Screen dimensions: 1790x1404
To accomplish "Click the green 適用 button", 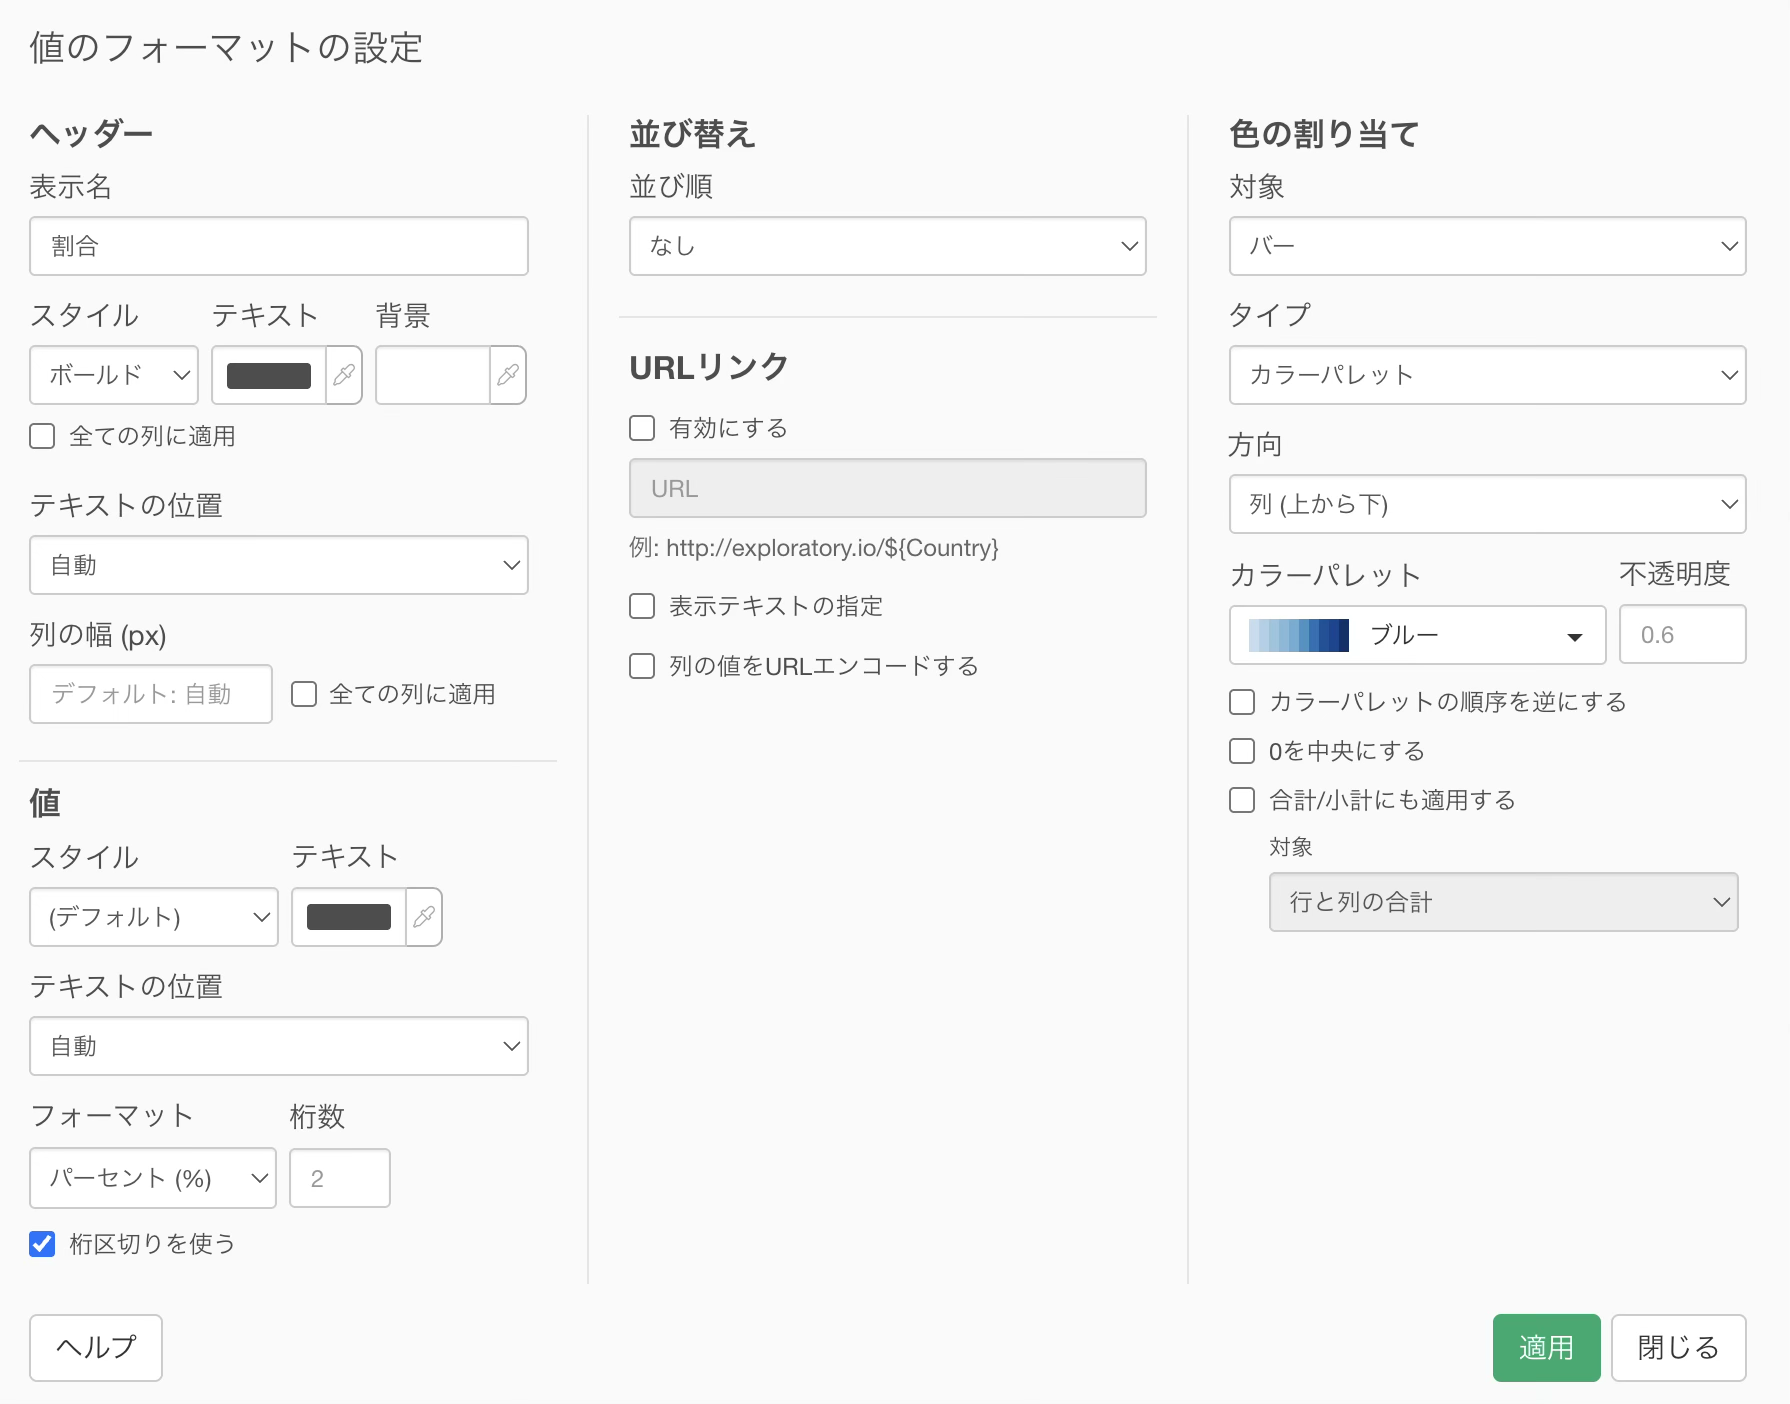I will click(x=1547, y=1348).
